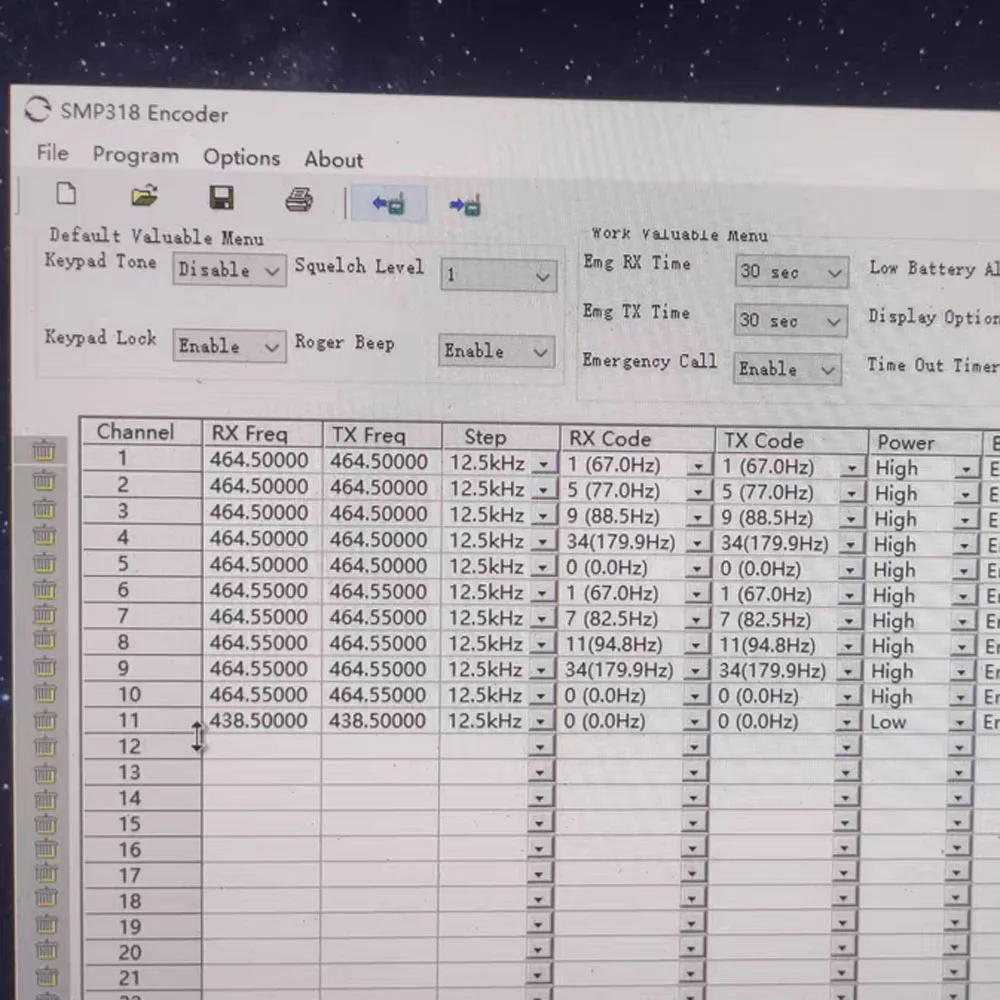Click the trash icon beside channel 2

[x=44, y=480]
